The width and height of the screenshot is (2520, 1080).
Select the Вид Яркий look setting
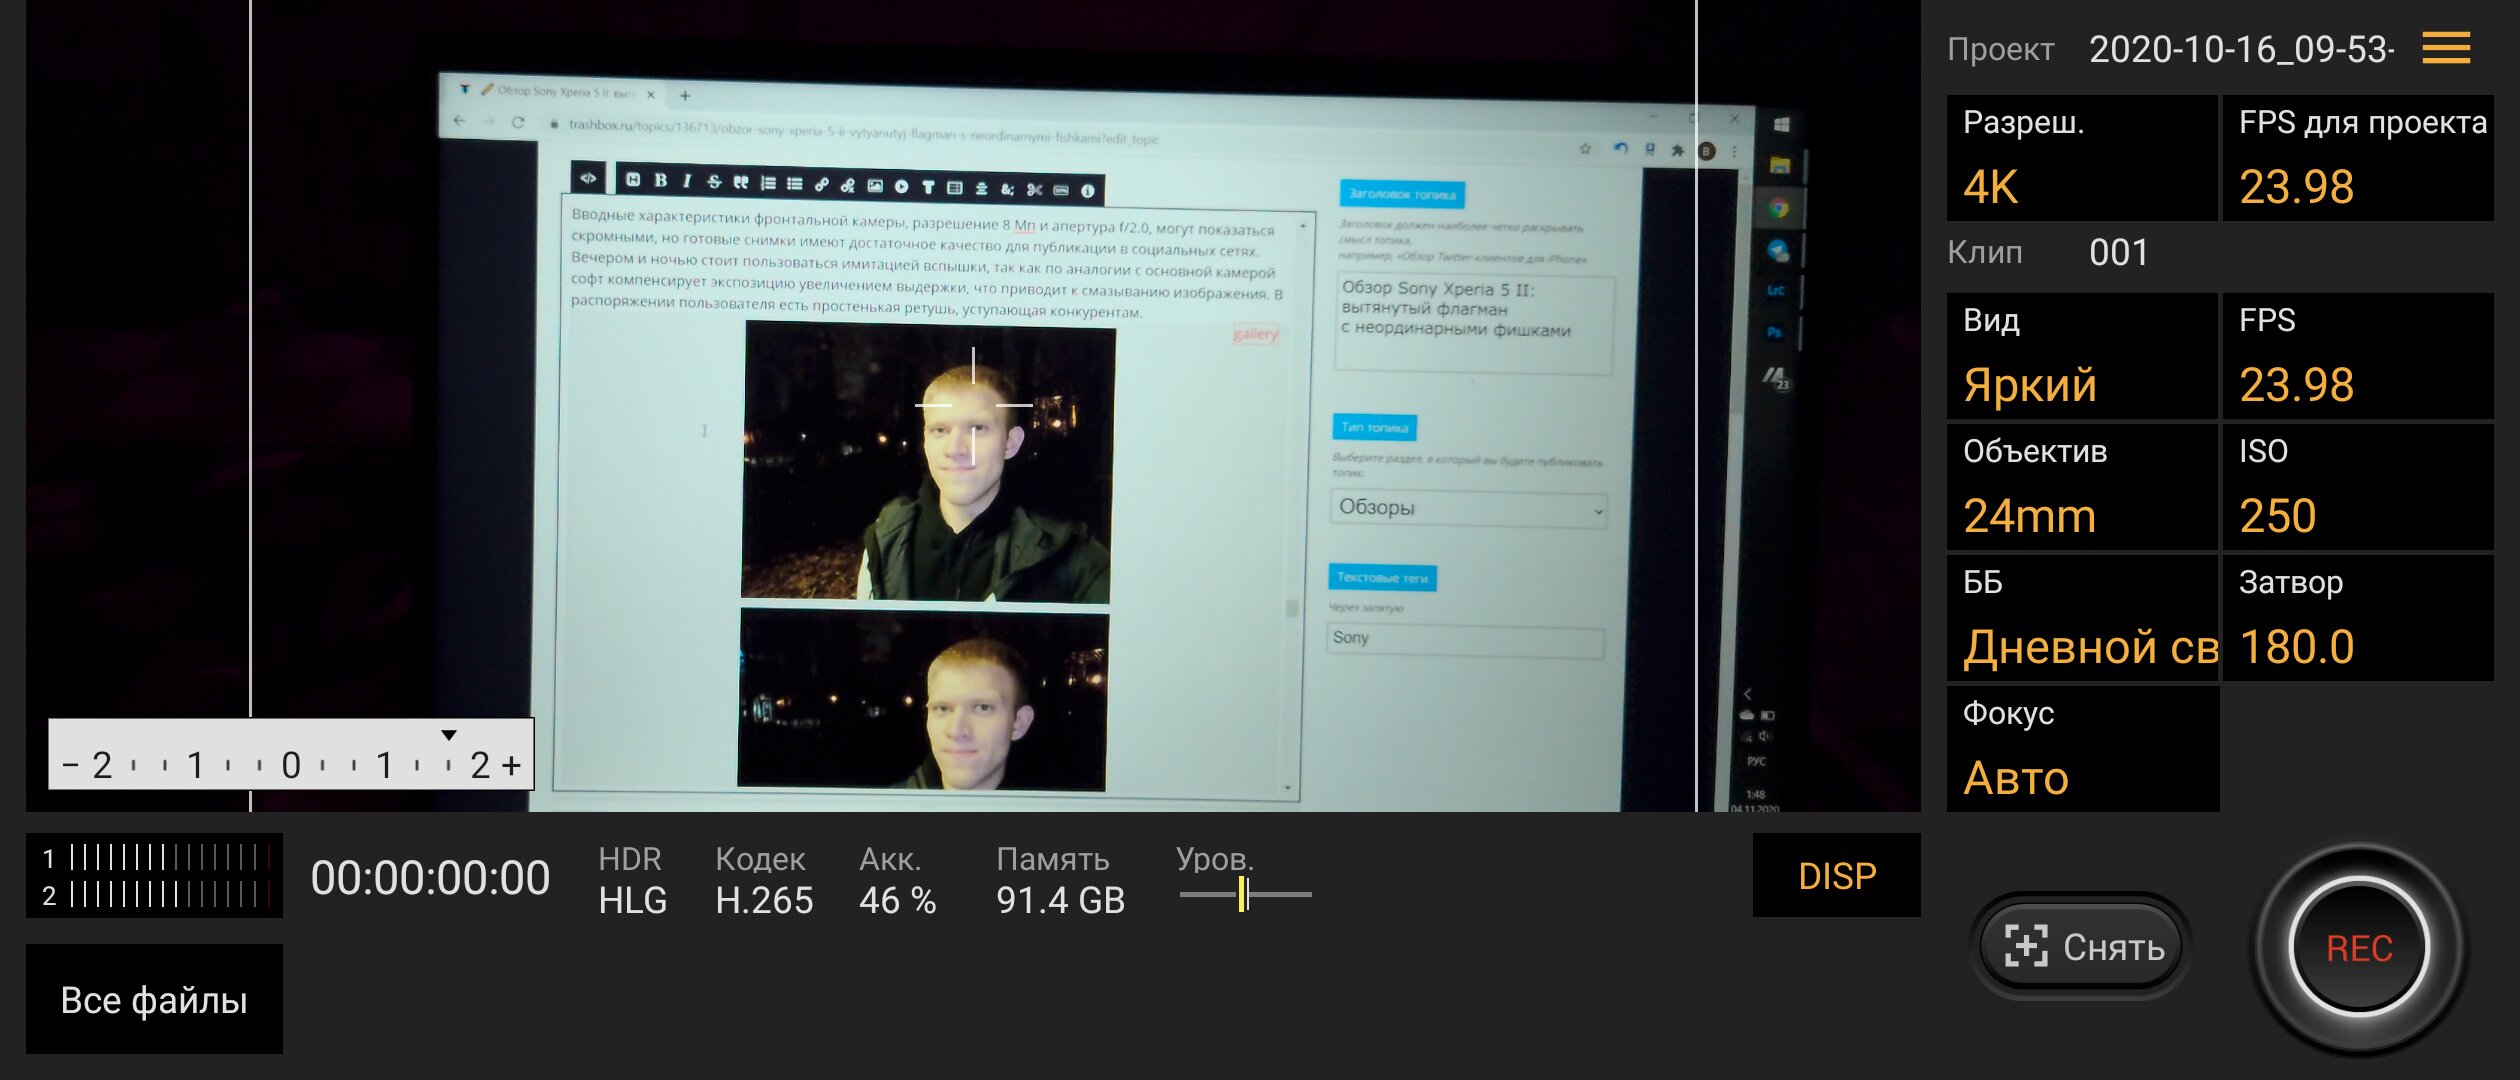click(2082, 356)
